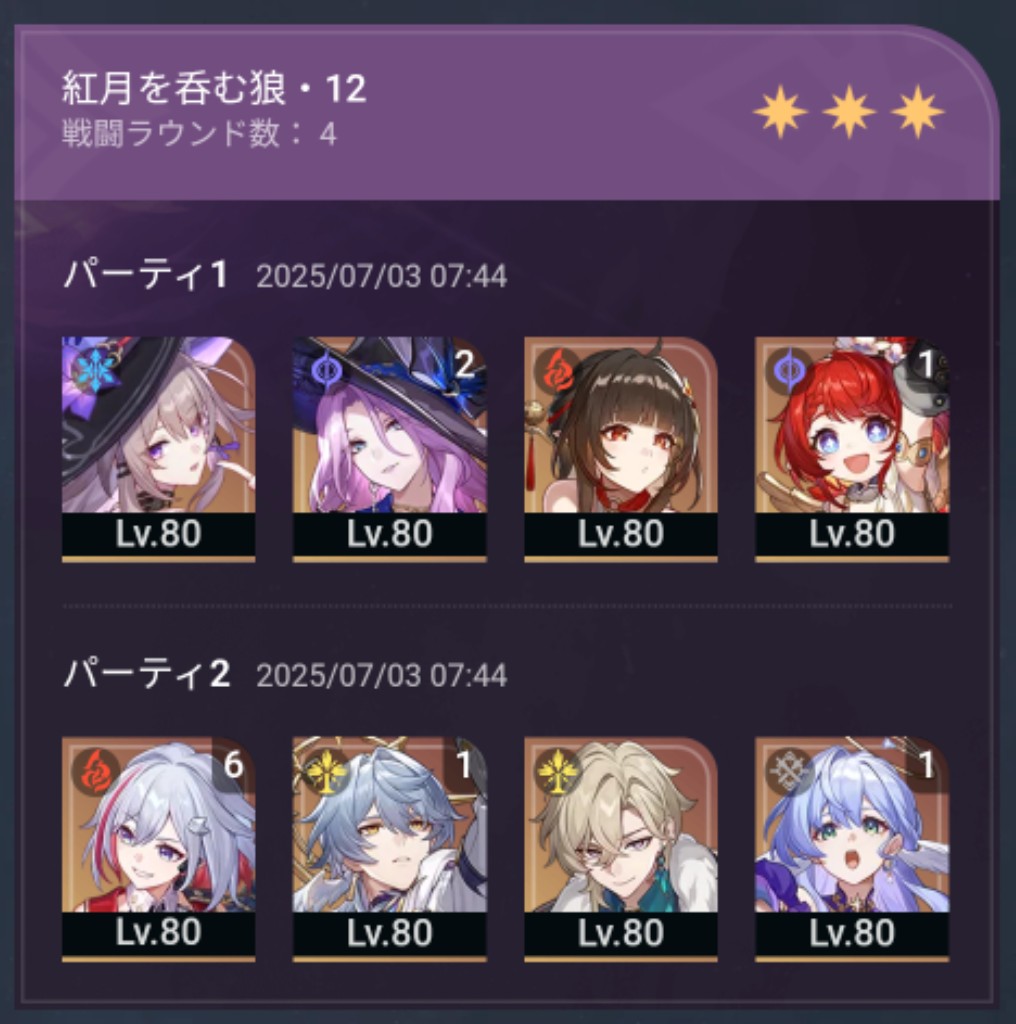The width and height of the screenshot is (1016, 1024).
Task: Select the grey-haired witch hat character portrait
Action: tap(158, 449)
